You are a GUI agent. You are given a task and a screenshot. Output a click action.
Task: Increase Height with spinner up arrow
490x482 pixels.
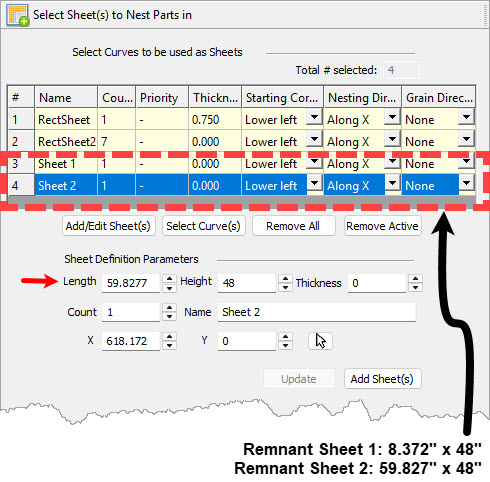pyautogui.click(x=285, y=279)
